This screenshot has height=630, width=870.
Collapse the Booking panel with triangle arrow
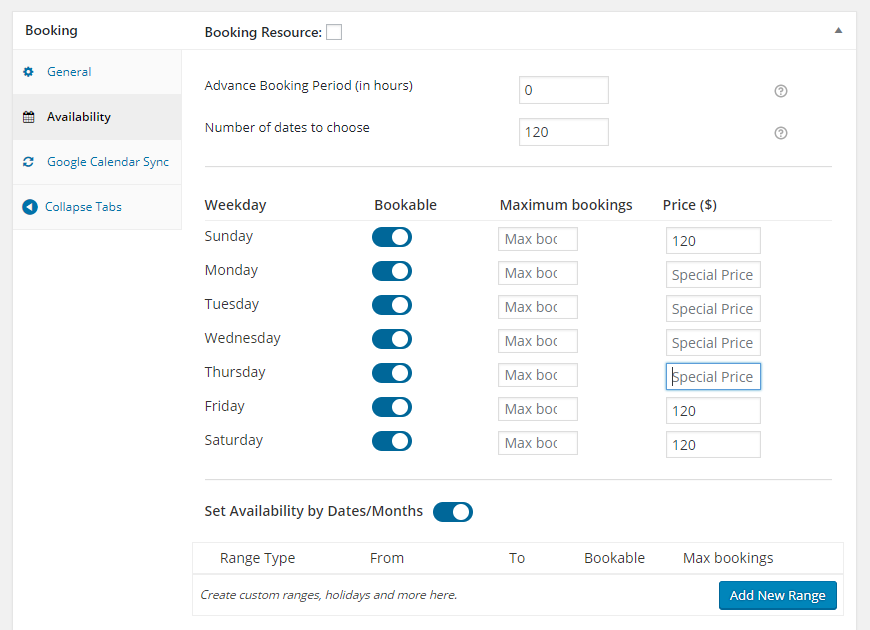click(838, 31)
